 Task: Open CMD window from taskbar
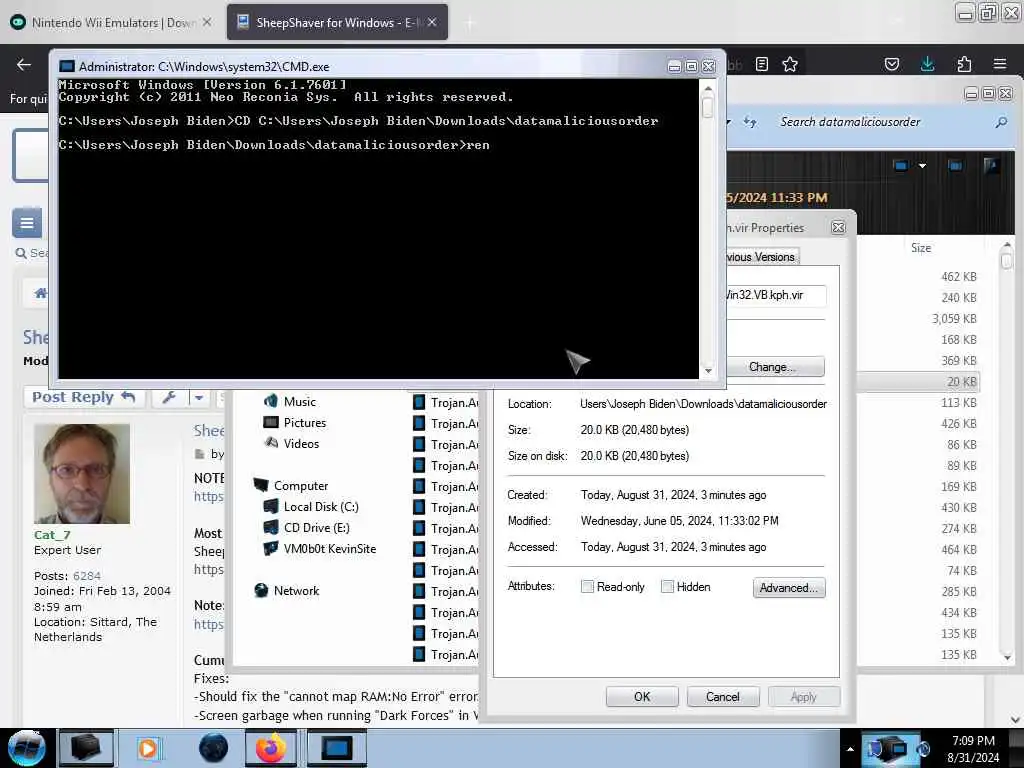pyautogui.click(x=337, y=748)
